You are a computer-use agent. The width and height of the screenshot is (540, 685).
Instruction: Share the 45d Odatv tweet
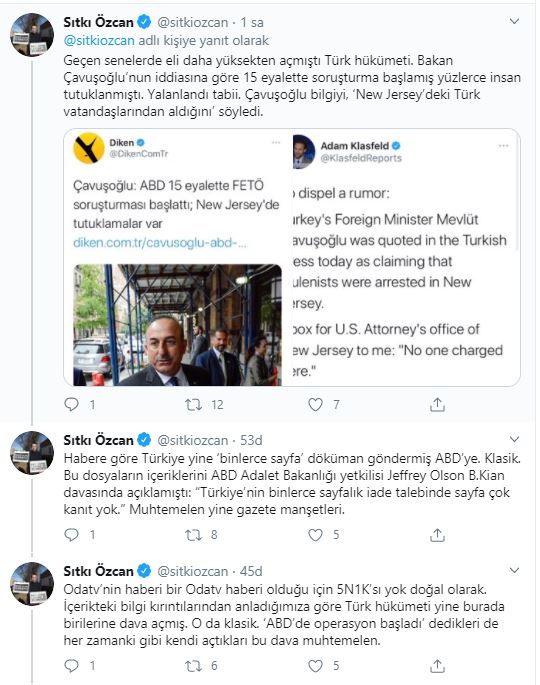tap(437, 666)
